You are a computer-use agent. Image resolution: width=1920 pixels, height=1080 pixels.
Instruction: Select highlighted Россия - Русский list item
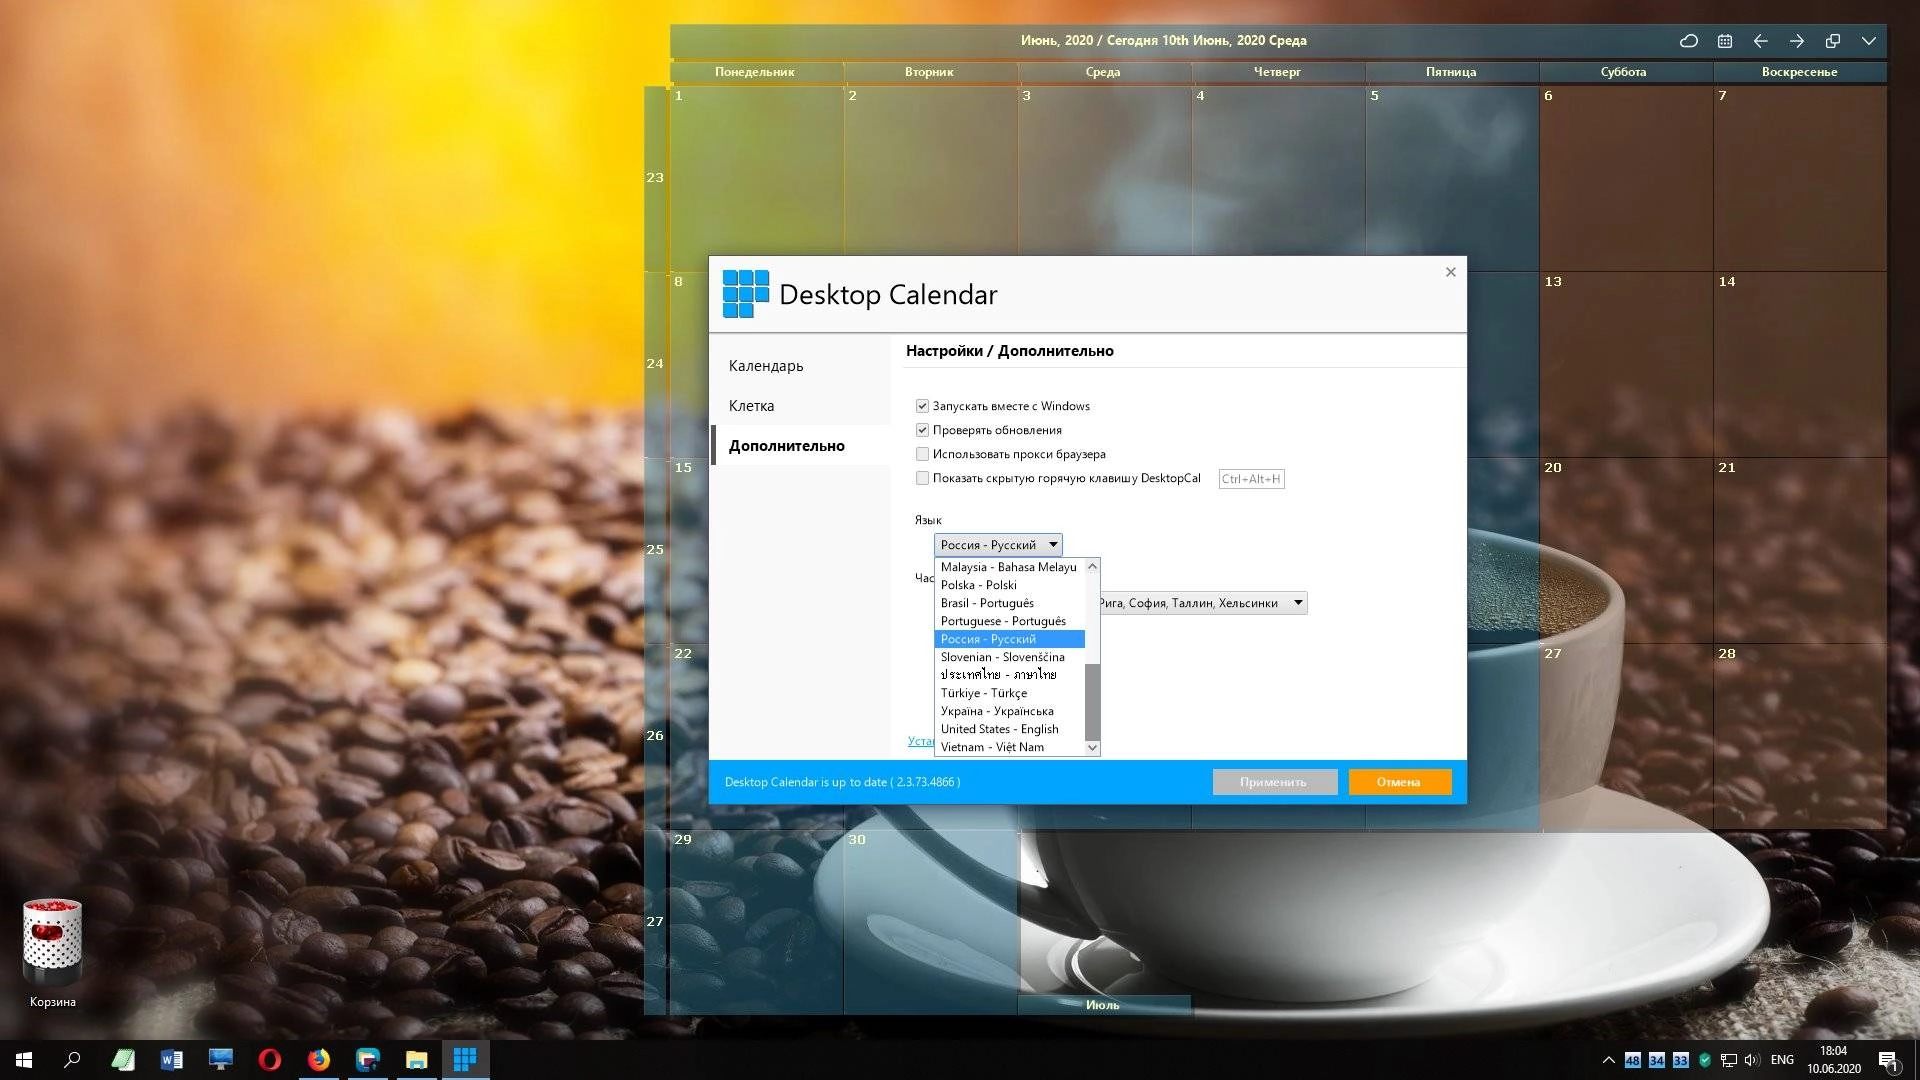coord(1009,639)
